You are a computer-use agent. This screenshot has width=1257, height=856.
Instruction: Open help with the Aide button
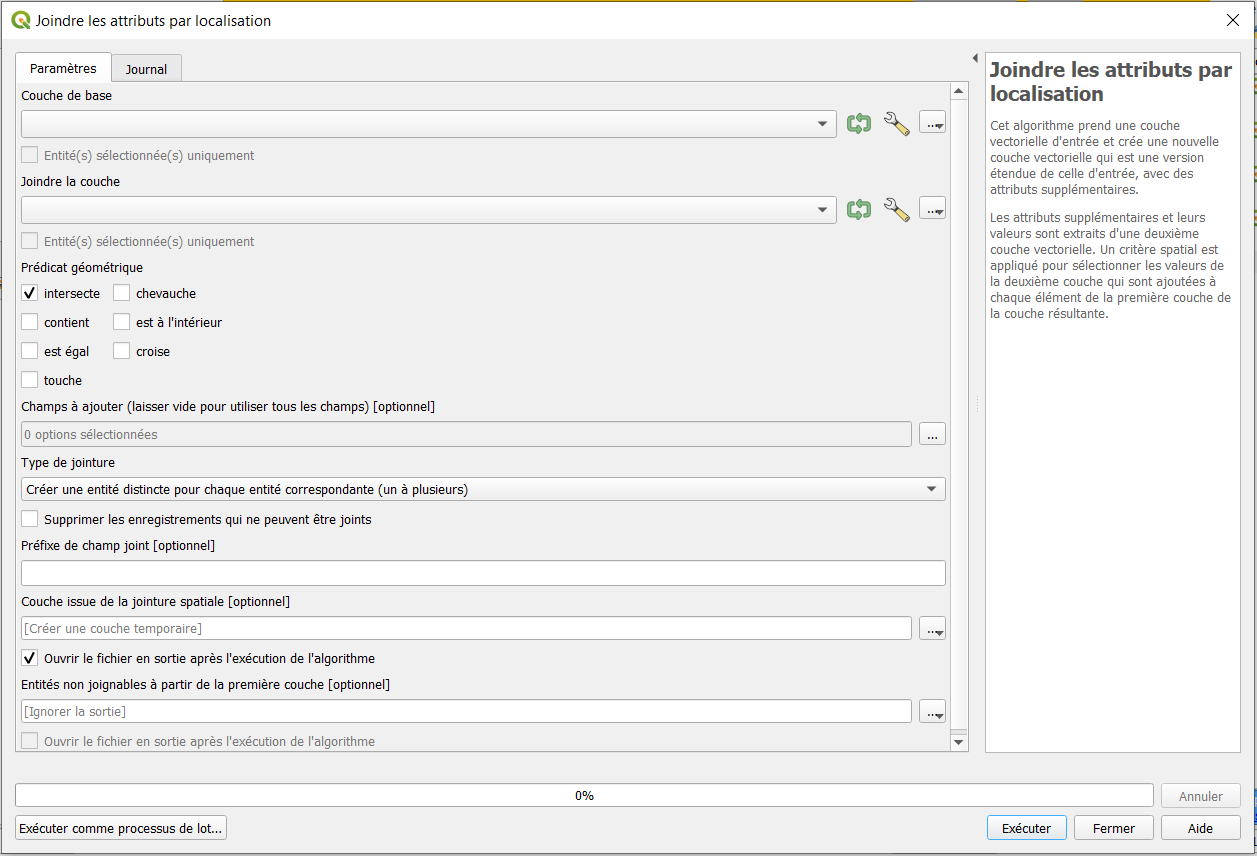(x=1201, y=828)
